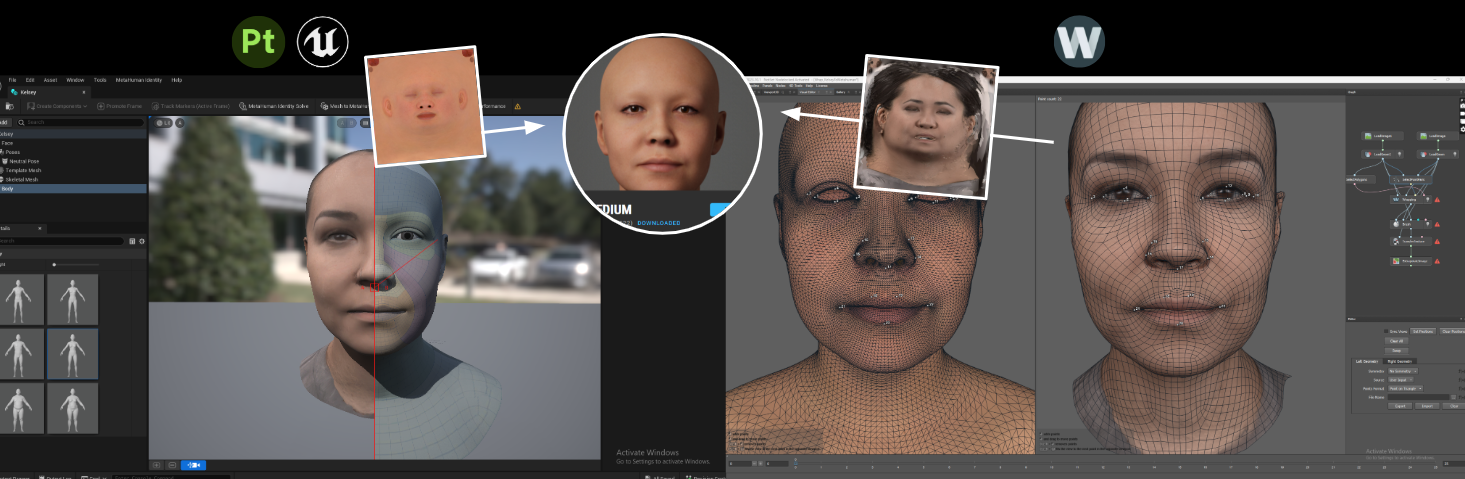
Task: Open the Lit view mode button in viewport
Action: click(x=163, y=123)
